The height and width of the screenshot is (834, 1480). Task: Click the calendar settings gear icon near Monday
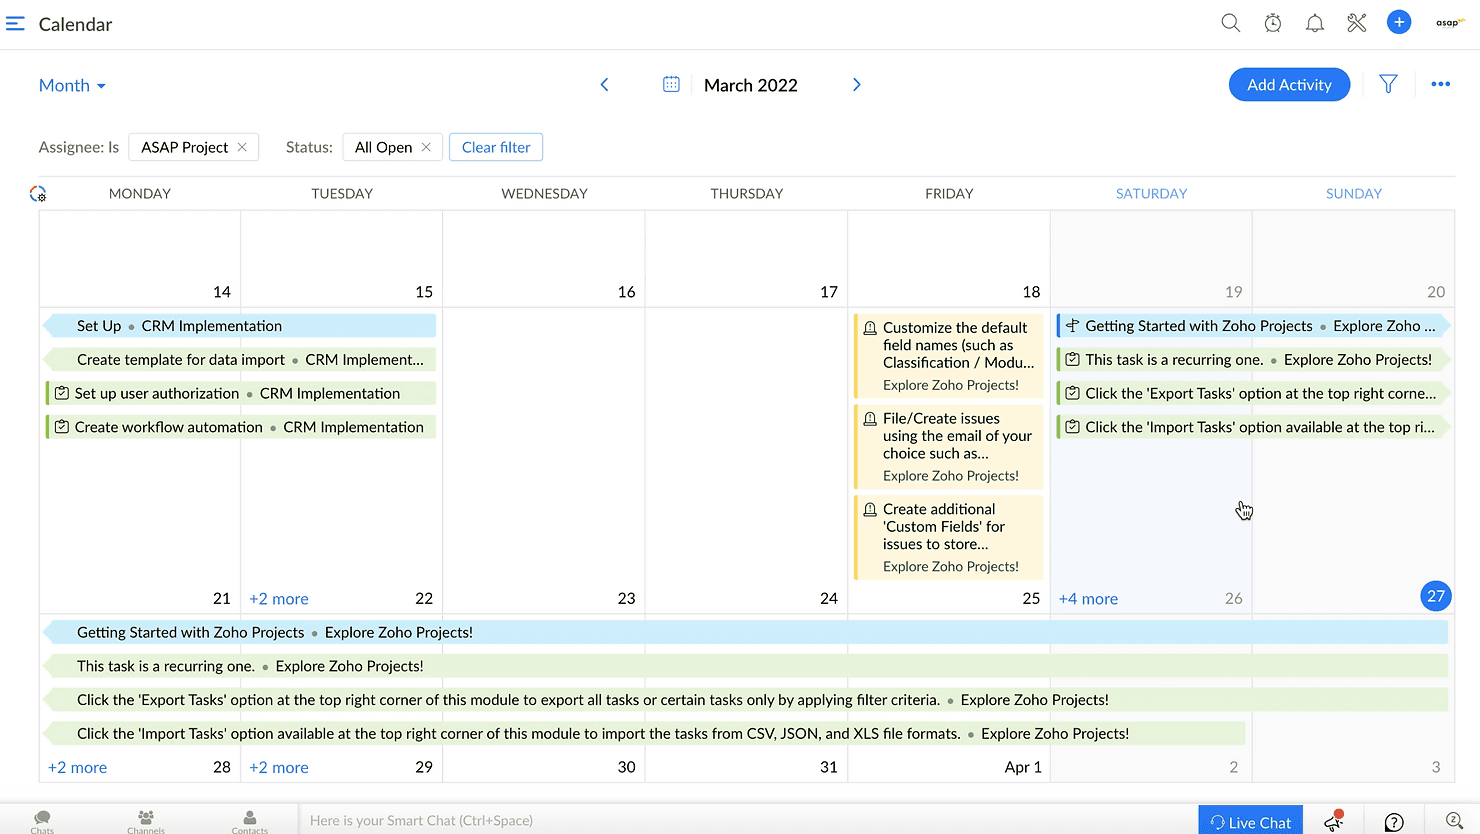(38, 194)
